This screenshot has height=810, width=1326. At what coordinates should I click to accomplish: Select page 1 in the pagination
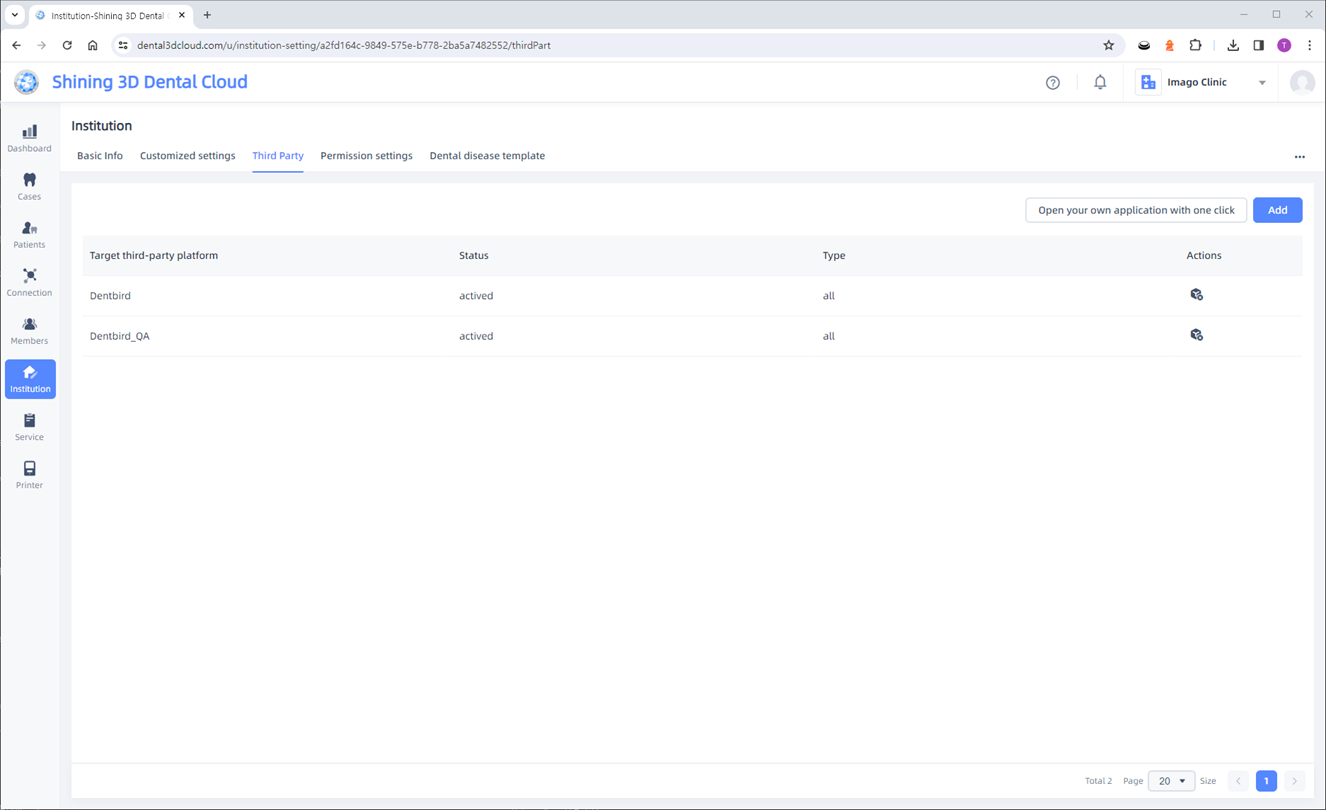pos(1266,781)
